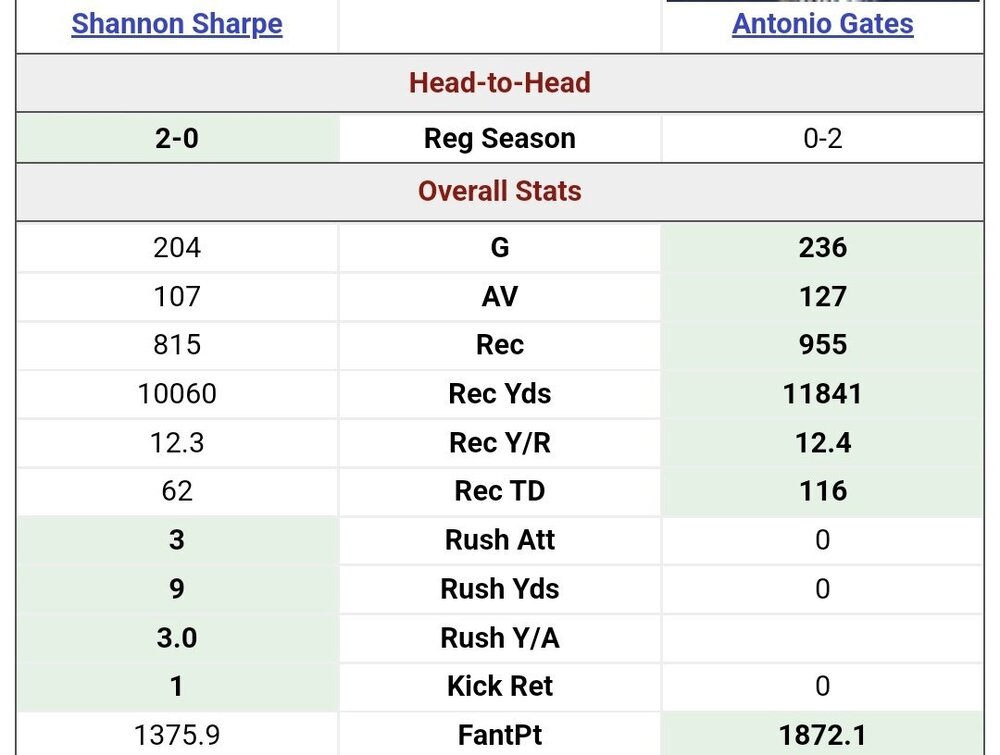
Task: Click Gates' 116 receiving touchdowns value
Action: tap(822, 491)
